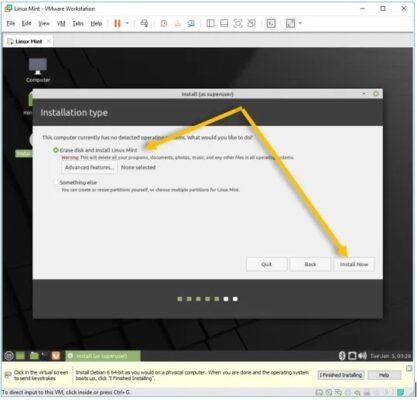
Task: Click Quit in the installer
Action: (x=266, y=264)
